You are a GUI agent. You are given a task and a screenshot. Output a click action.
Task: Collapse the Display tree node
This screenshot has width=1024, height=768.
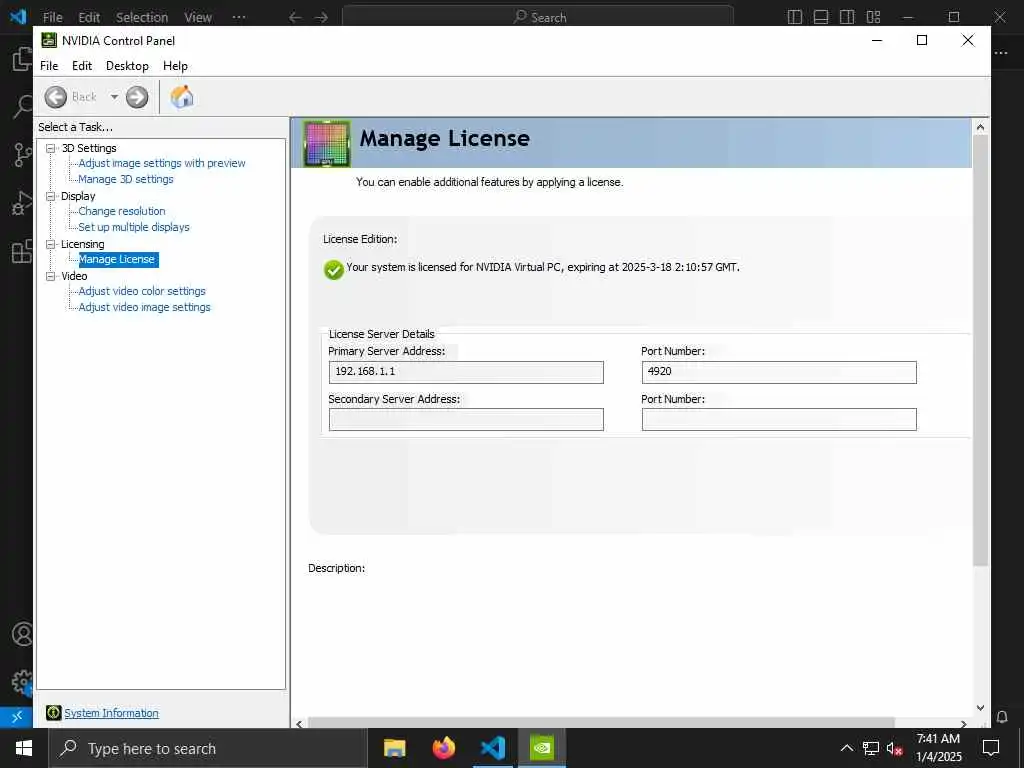(50, 196)
